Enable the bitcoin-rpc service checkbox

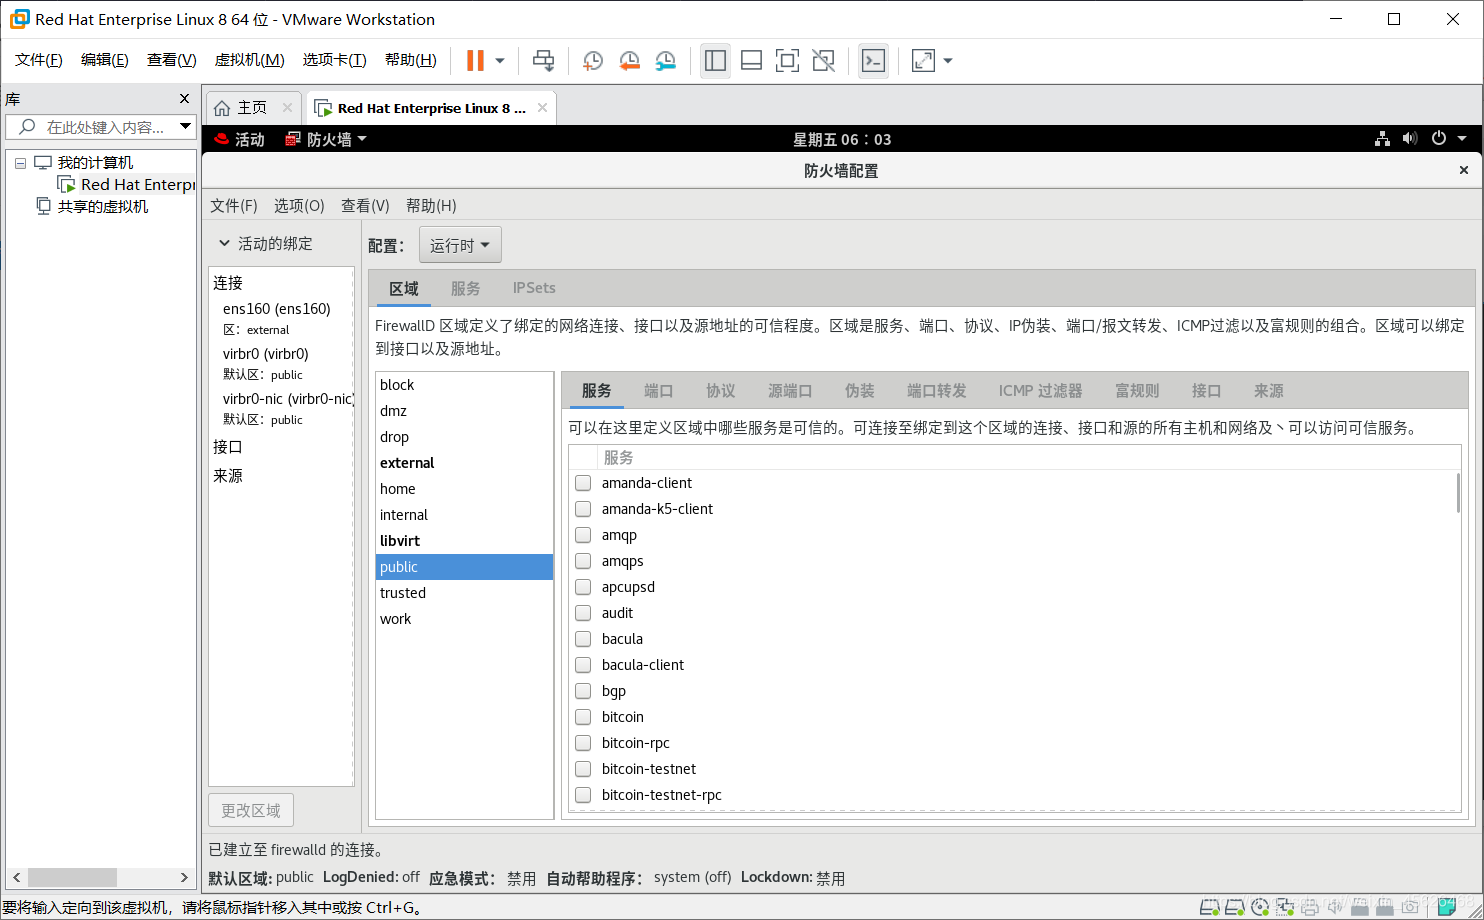click(583, 743)
